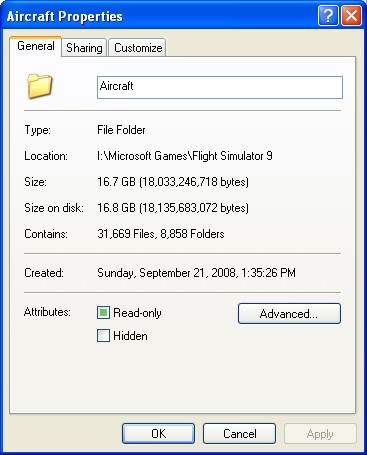The width and height of the screenshot is (367, 455).
Task: Click the Created date text
Action: [196, 273]
